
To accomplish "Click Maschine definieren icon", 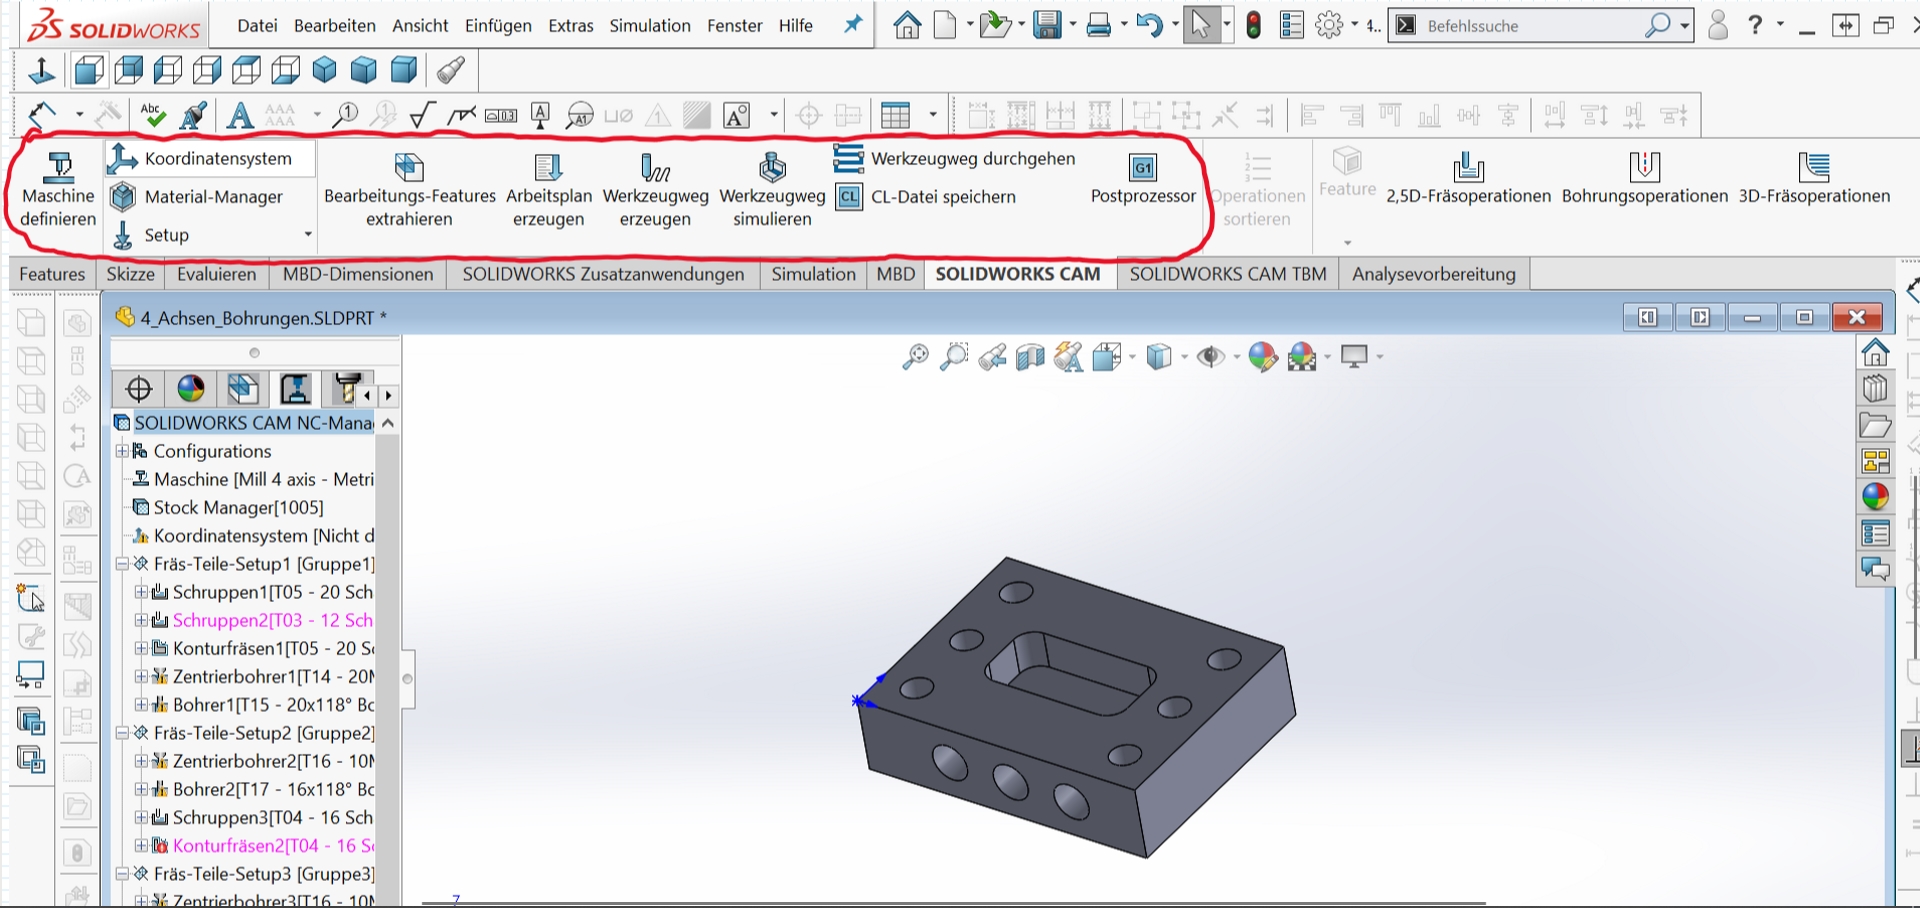I will [x=59, y=168].
